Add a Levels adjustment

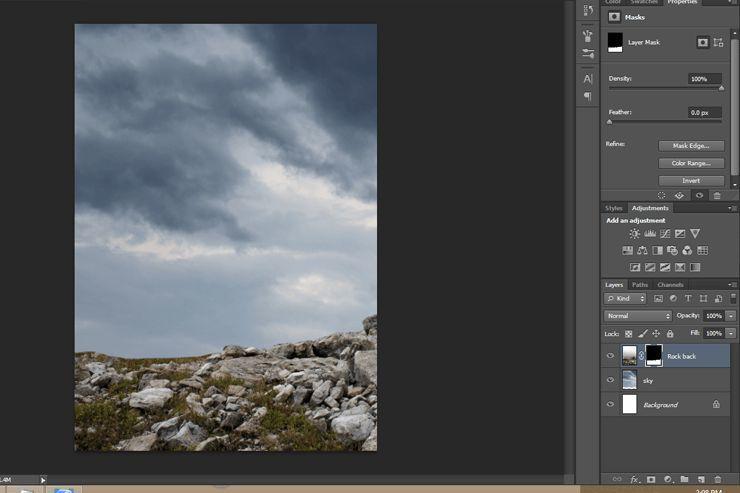tap(649, 233)
